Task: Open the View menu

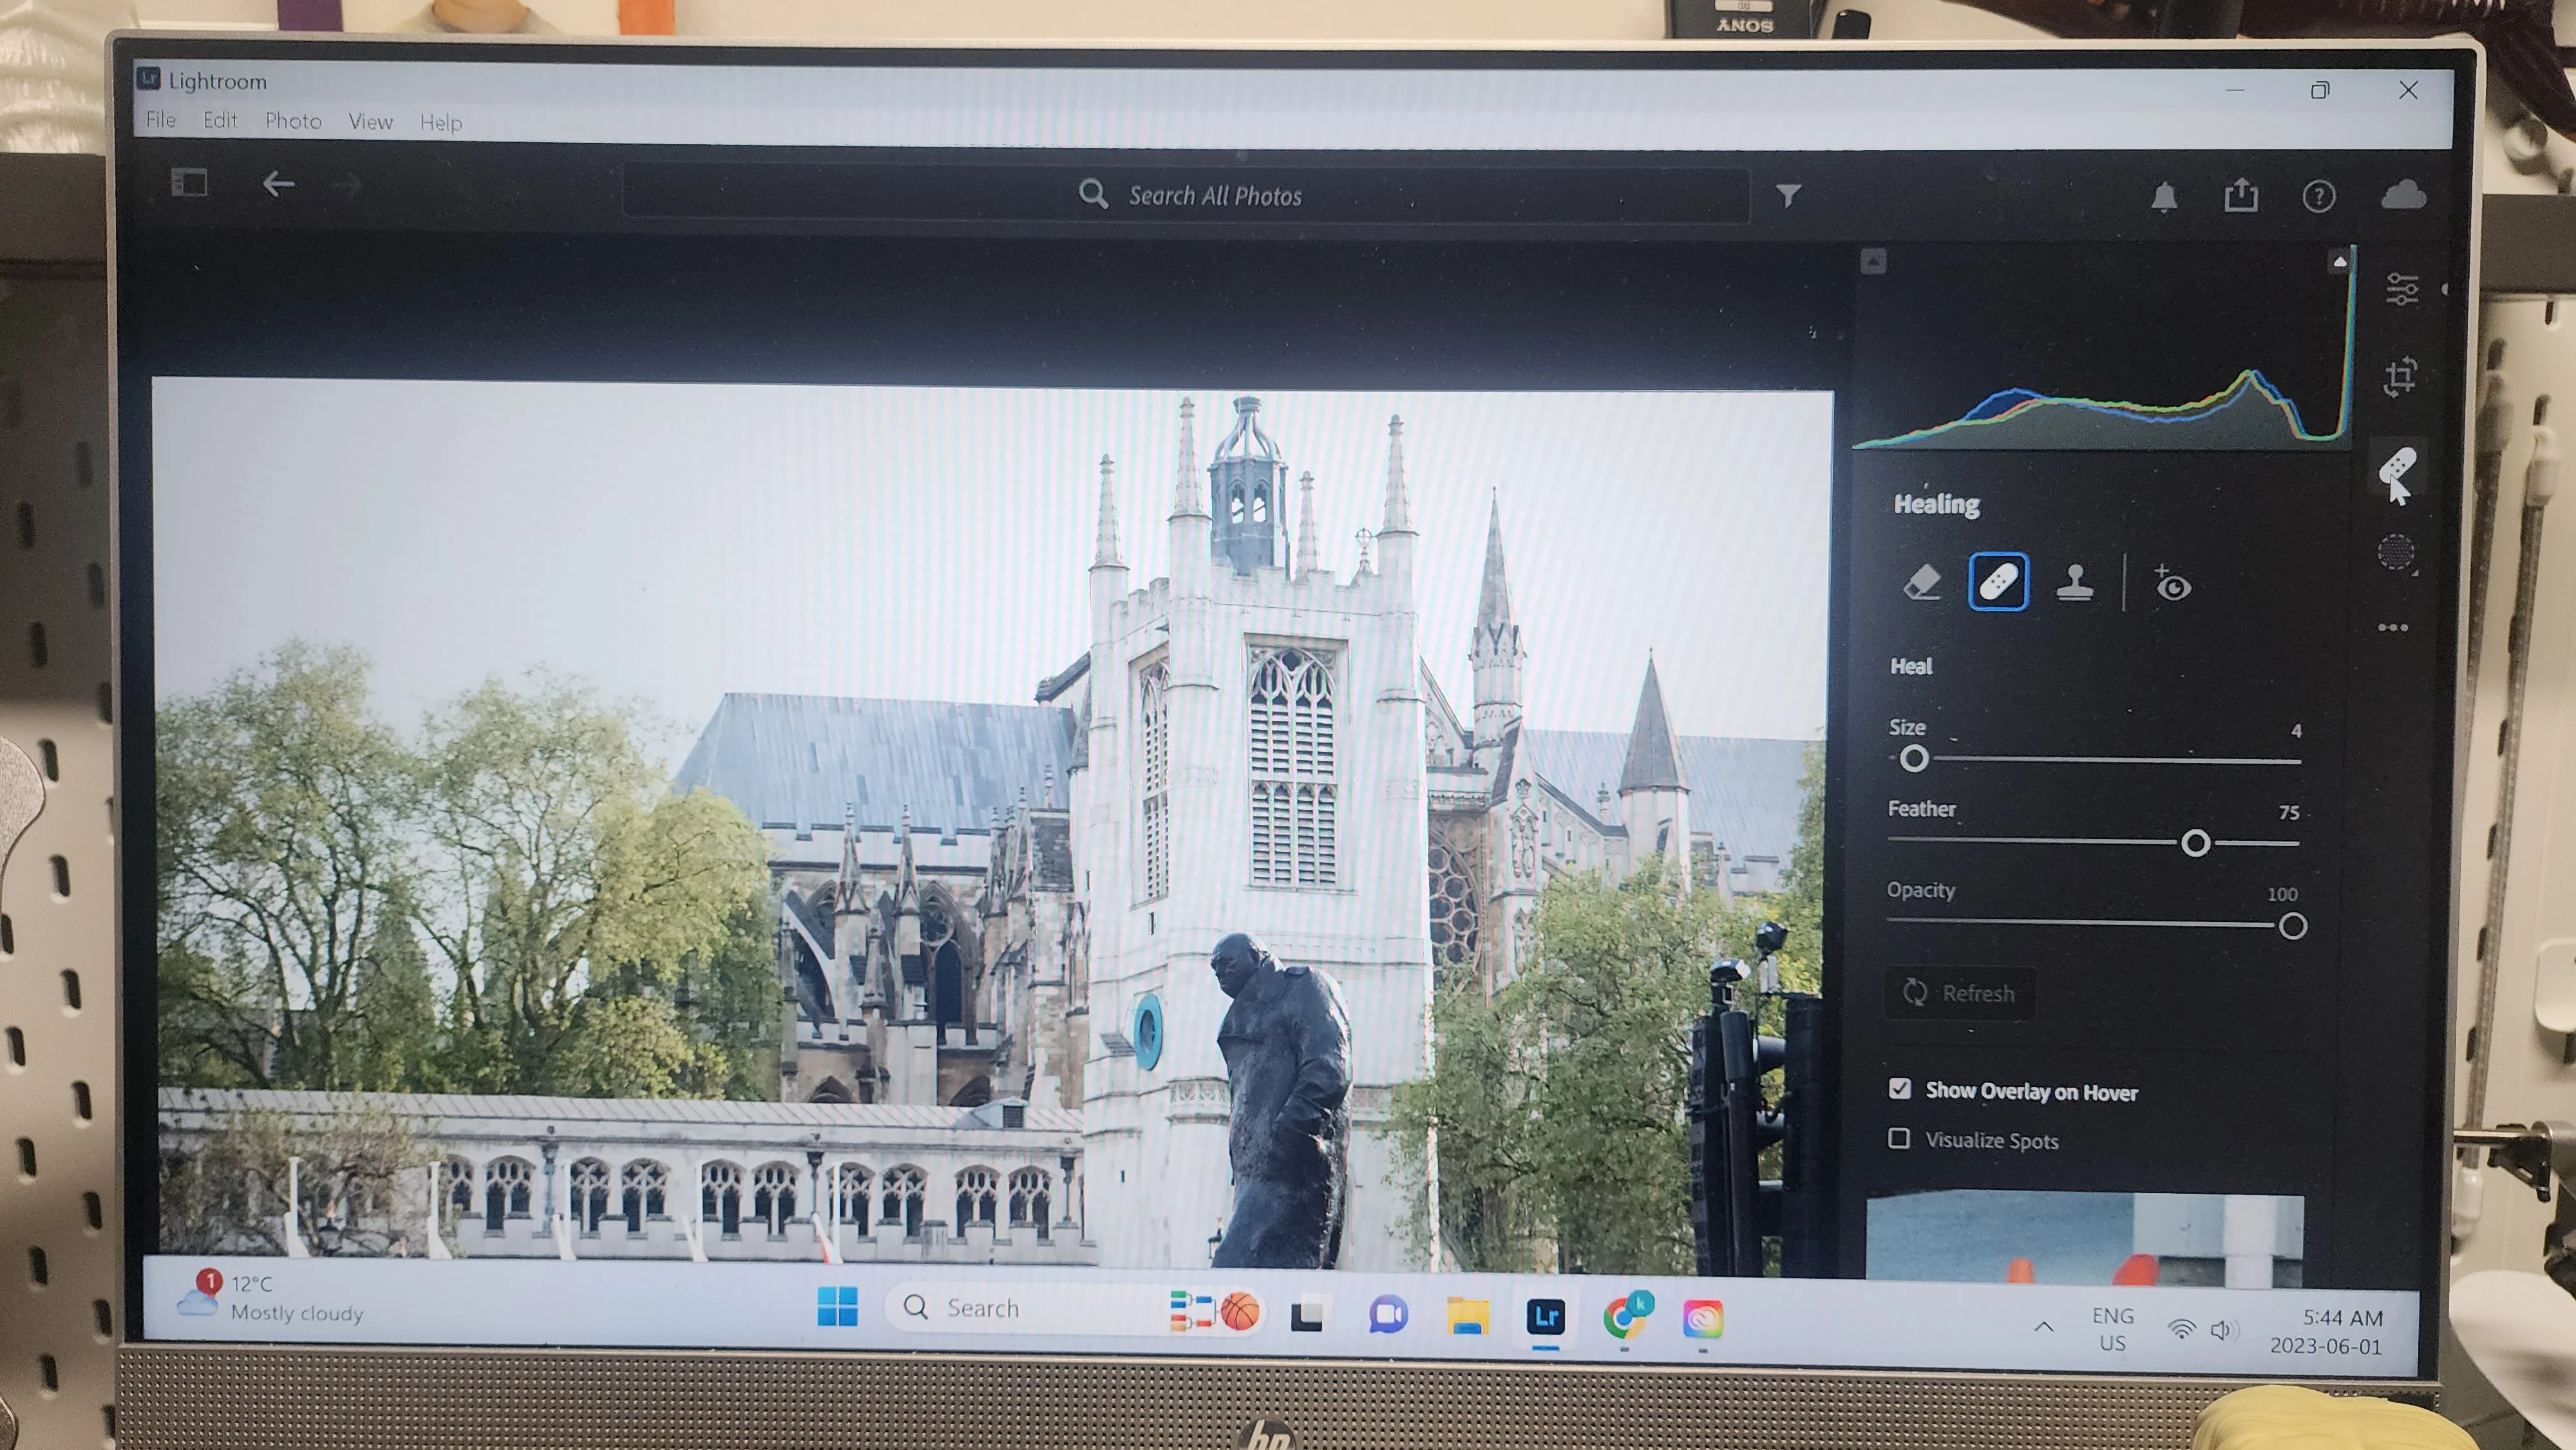Action: coord(370,121)
